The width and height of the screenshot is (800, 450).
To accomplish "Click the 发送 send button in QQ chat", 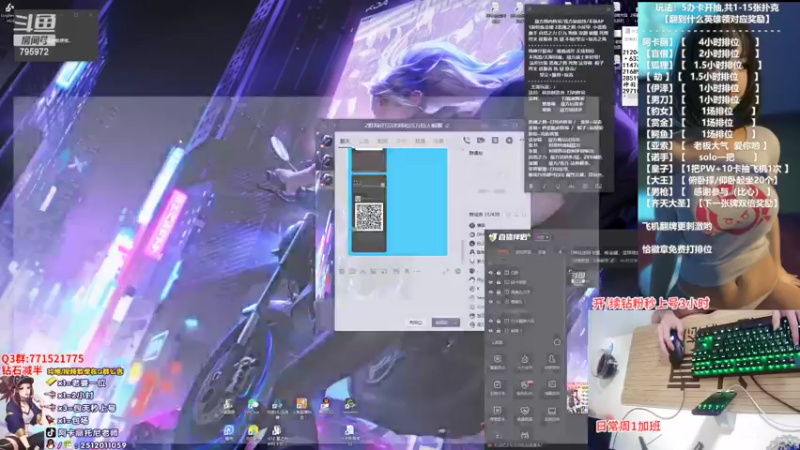I will pyautogui.click(x=442, y=322).
